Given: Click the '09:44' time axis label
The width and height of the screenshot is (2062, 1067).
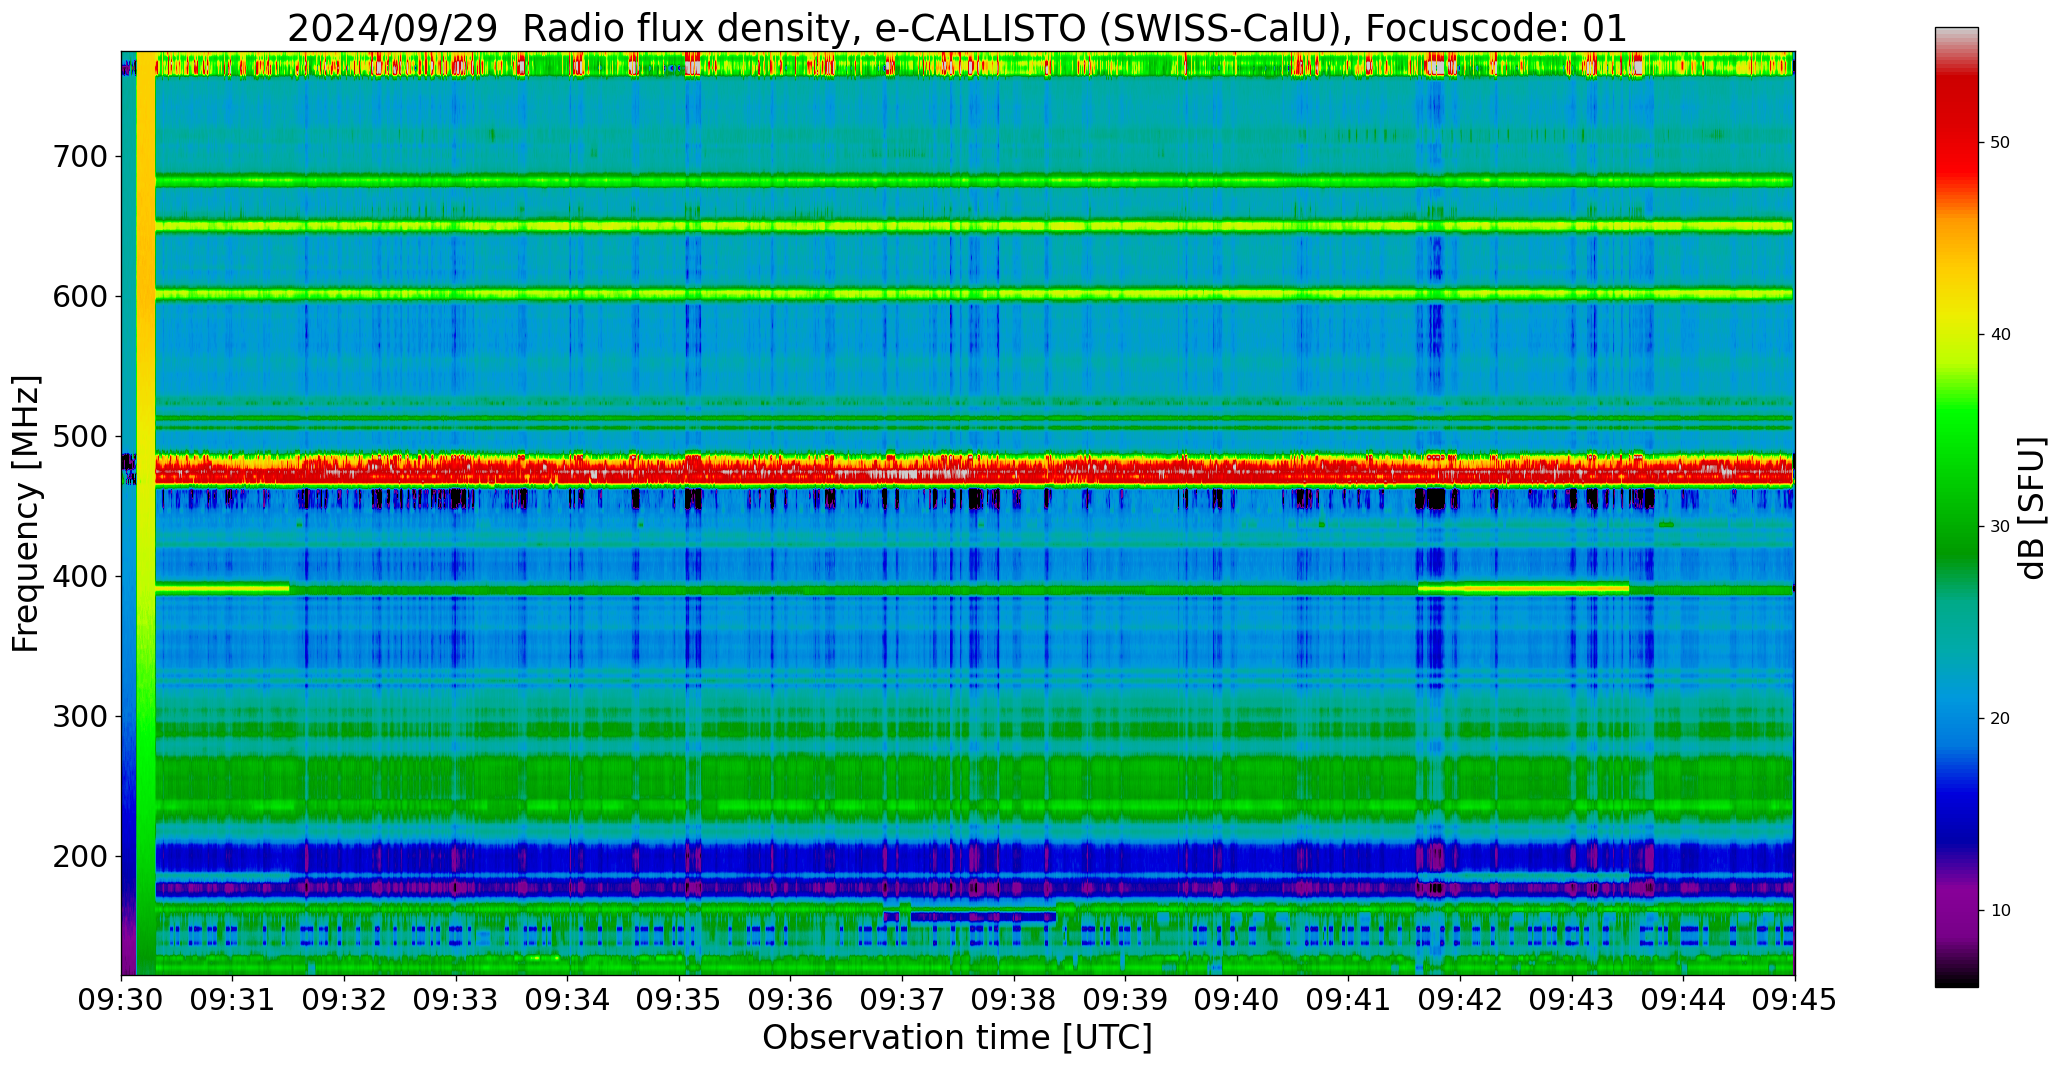Looking at the screenshot, I should pyautogui.click(x=1683, y=999).
